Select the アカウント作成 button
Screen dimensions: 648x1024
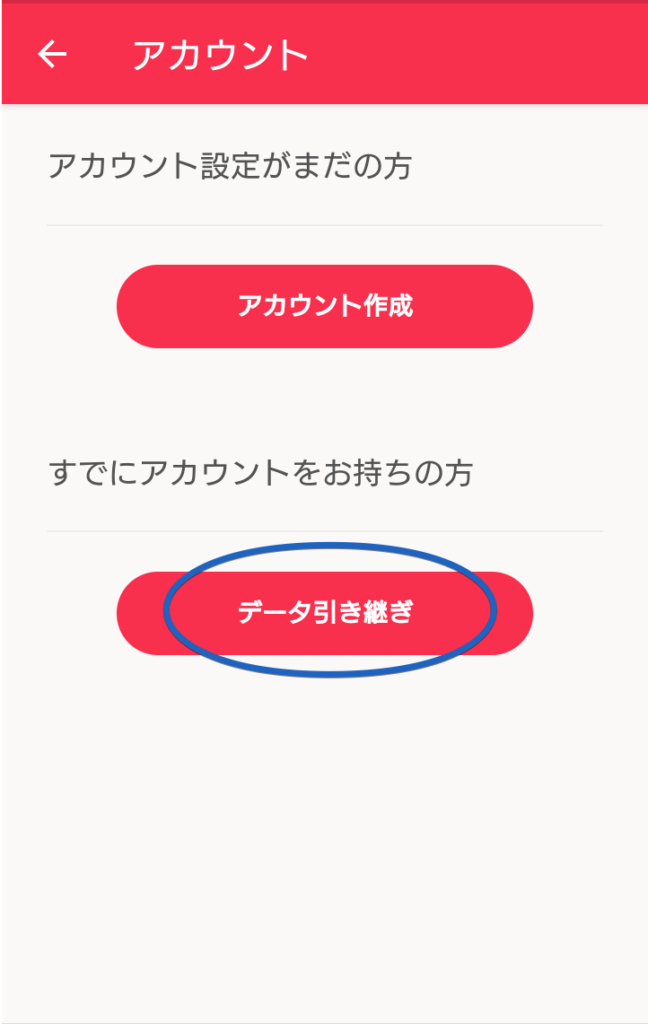[325, 306]
